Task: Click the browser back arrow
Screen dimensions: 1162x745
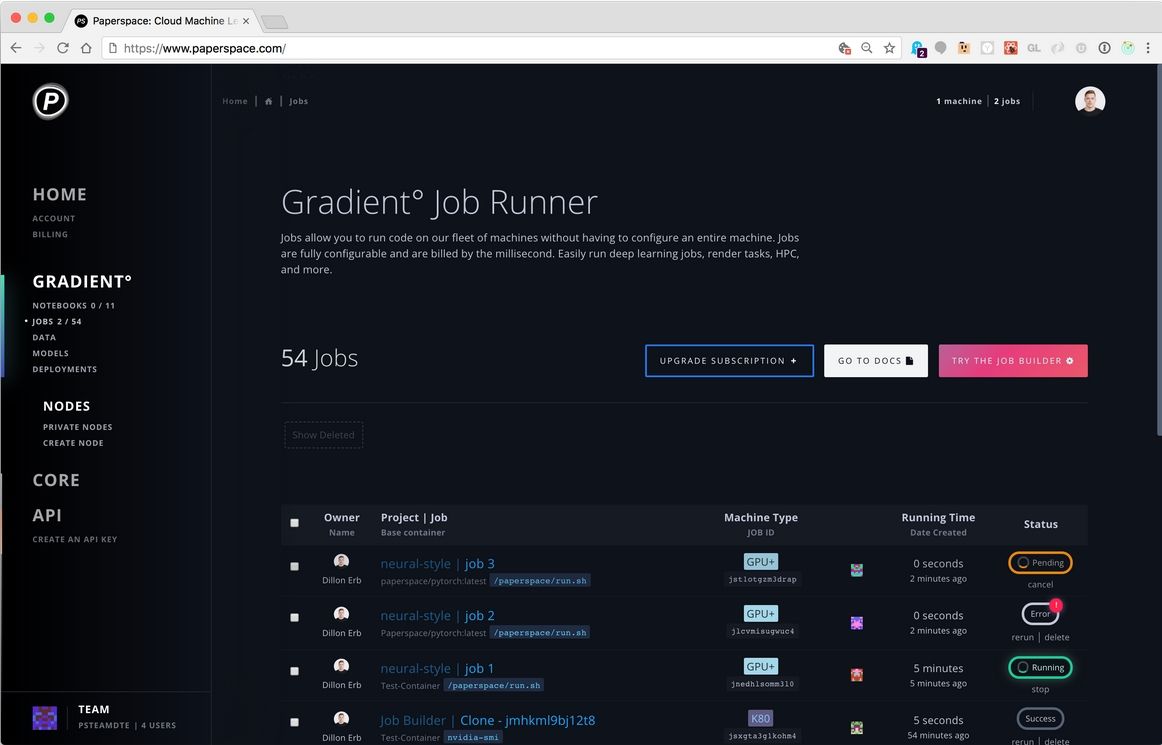Action: [16, 48]
